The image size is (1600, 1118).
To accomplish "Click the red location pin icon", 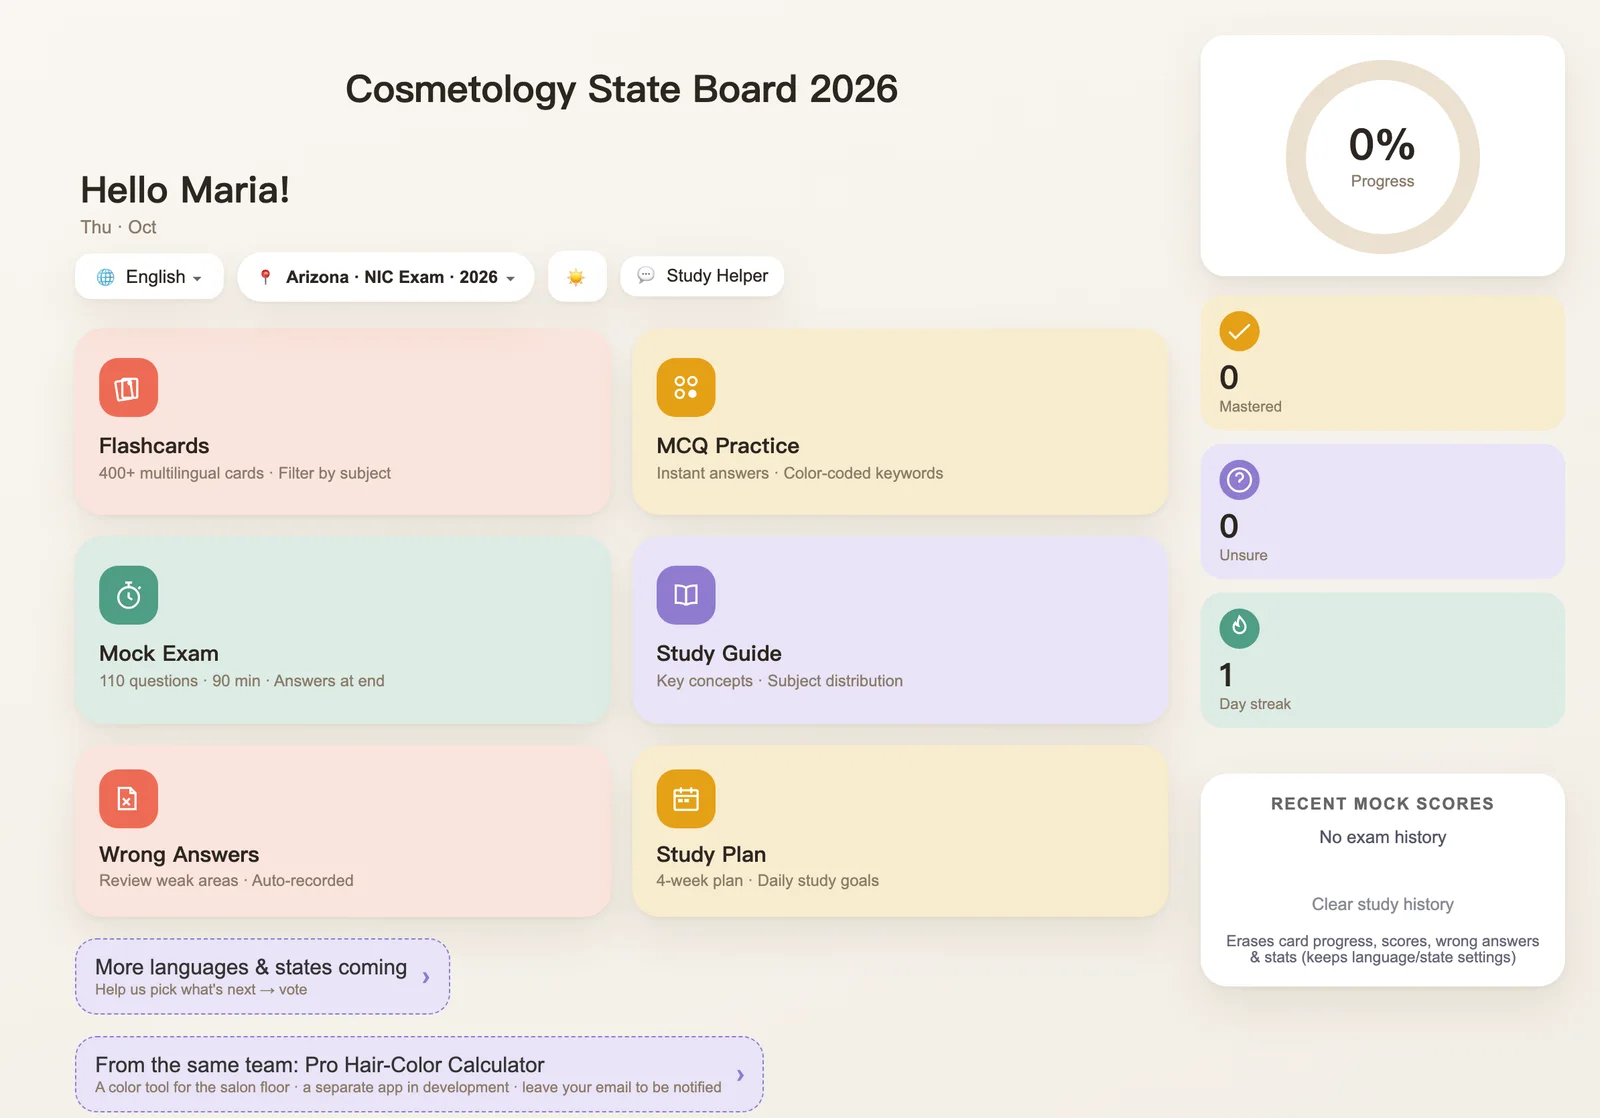I will coord(265,277).
